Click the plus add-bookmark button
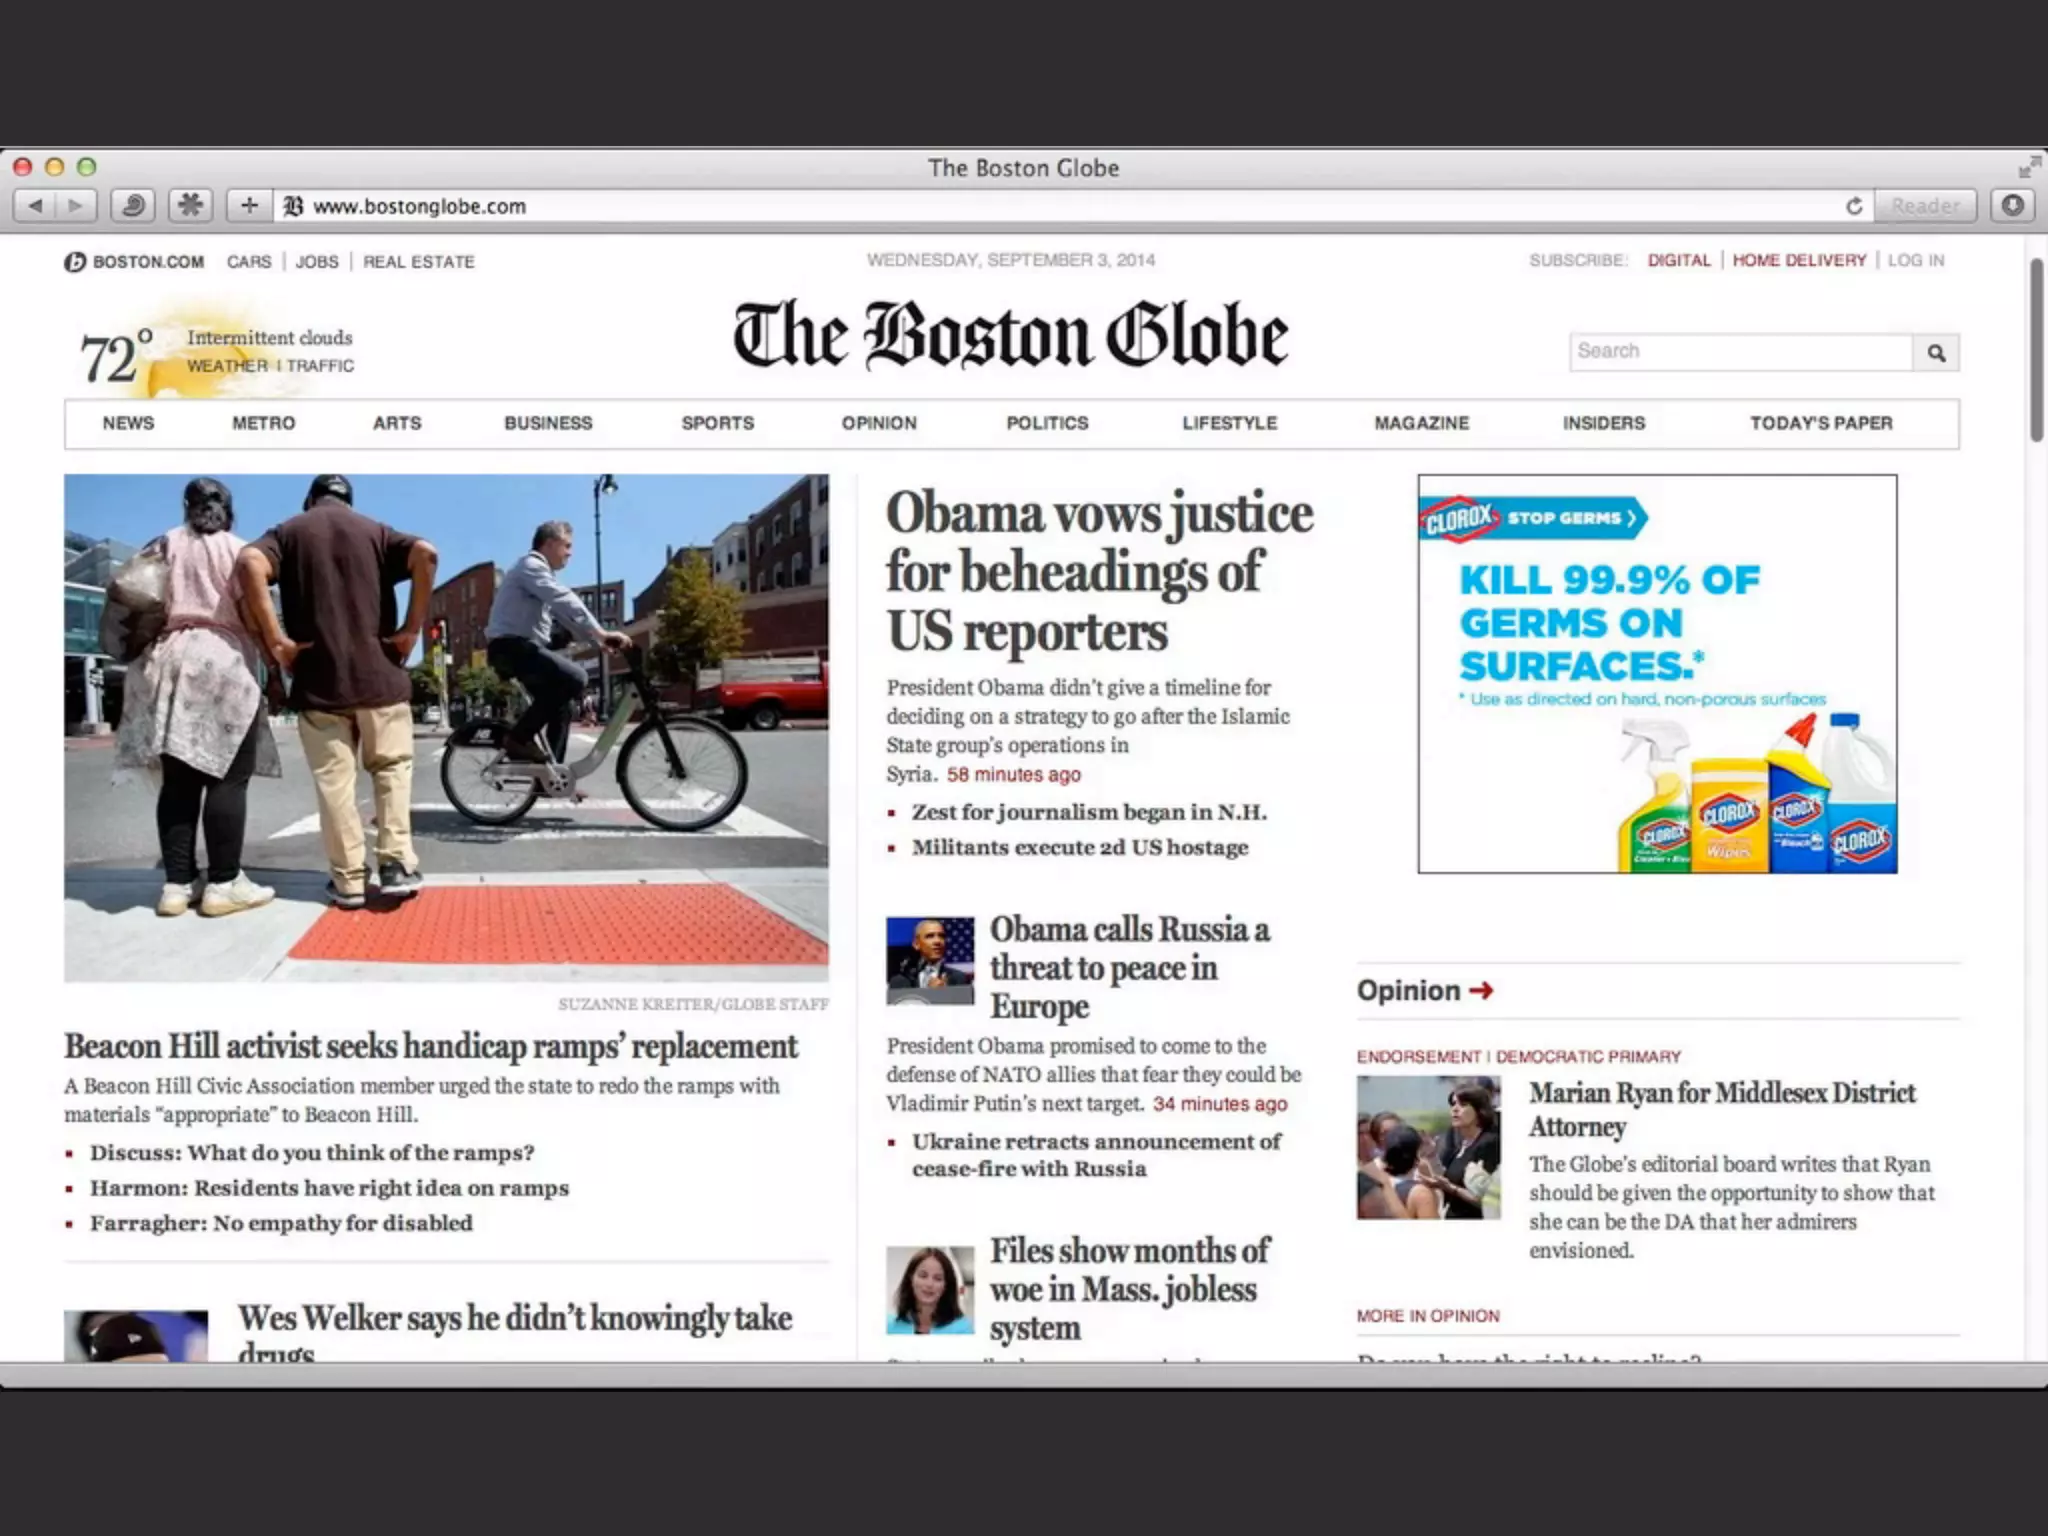Screen dimensions: 2048x1536 [249, 206]
